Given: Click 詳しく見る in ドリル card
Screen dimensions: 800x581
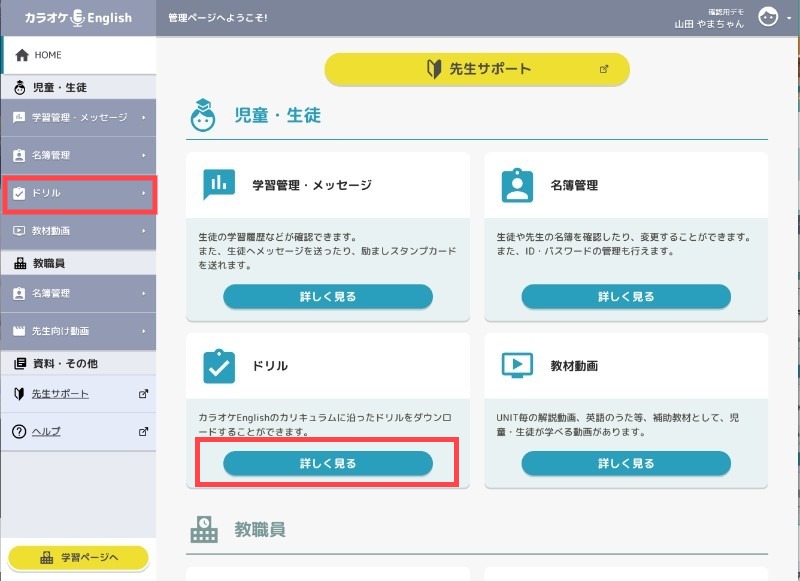Looking at the screenshot, I should pyautogui.click(x=328, y=463).
